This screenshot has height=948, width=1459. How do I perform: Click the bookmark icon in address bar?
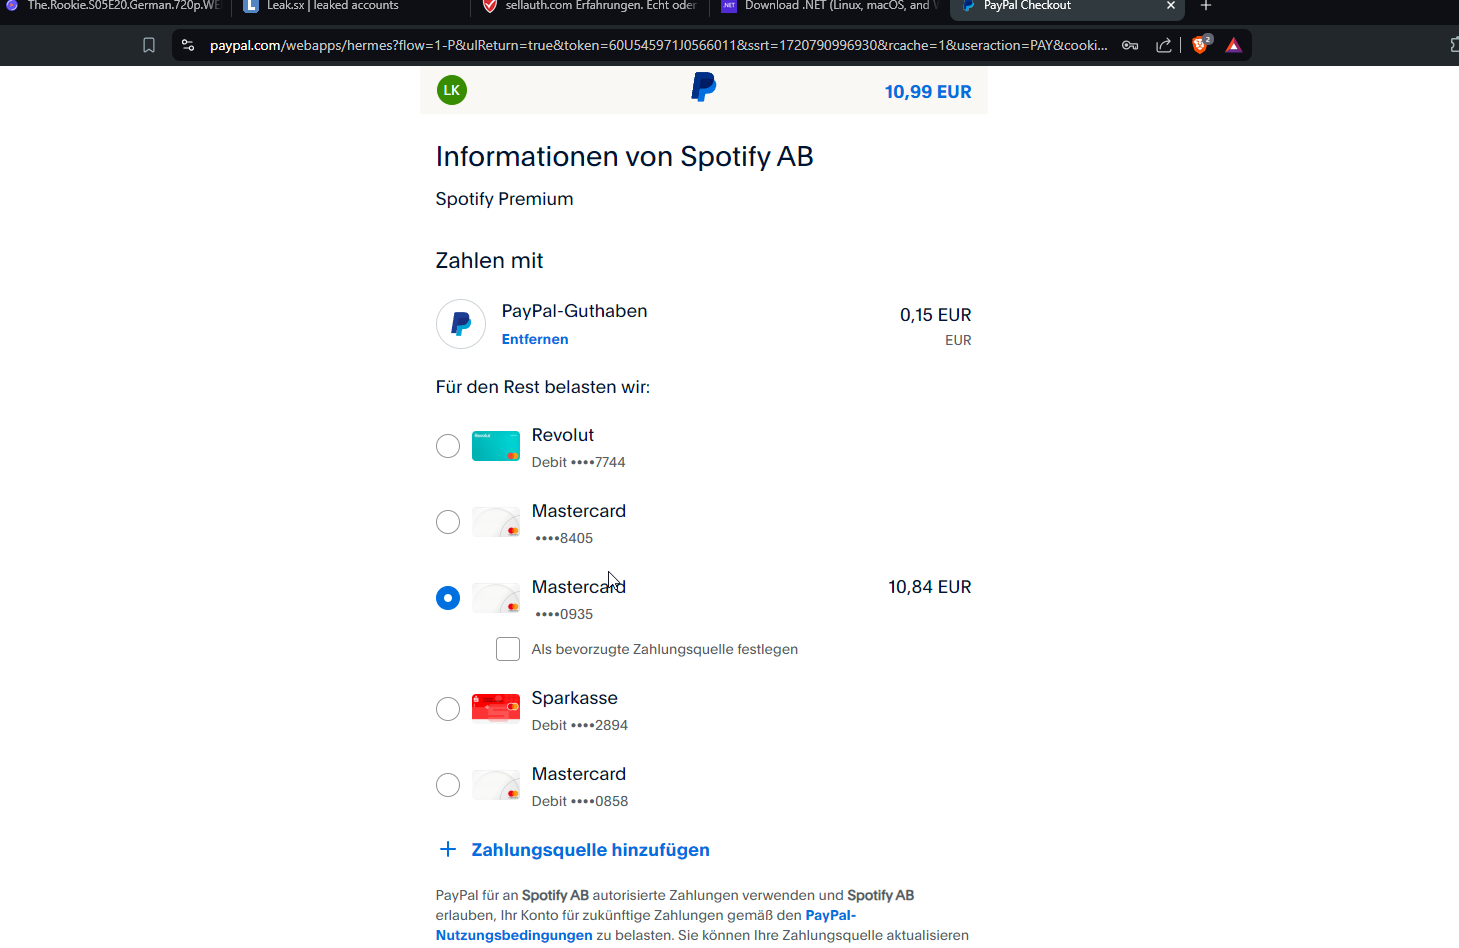click(149, 45)
